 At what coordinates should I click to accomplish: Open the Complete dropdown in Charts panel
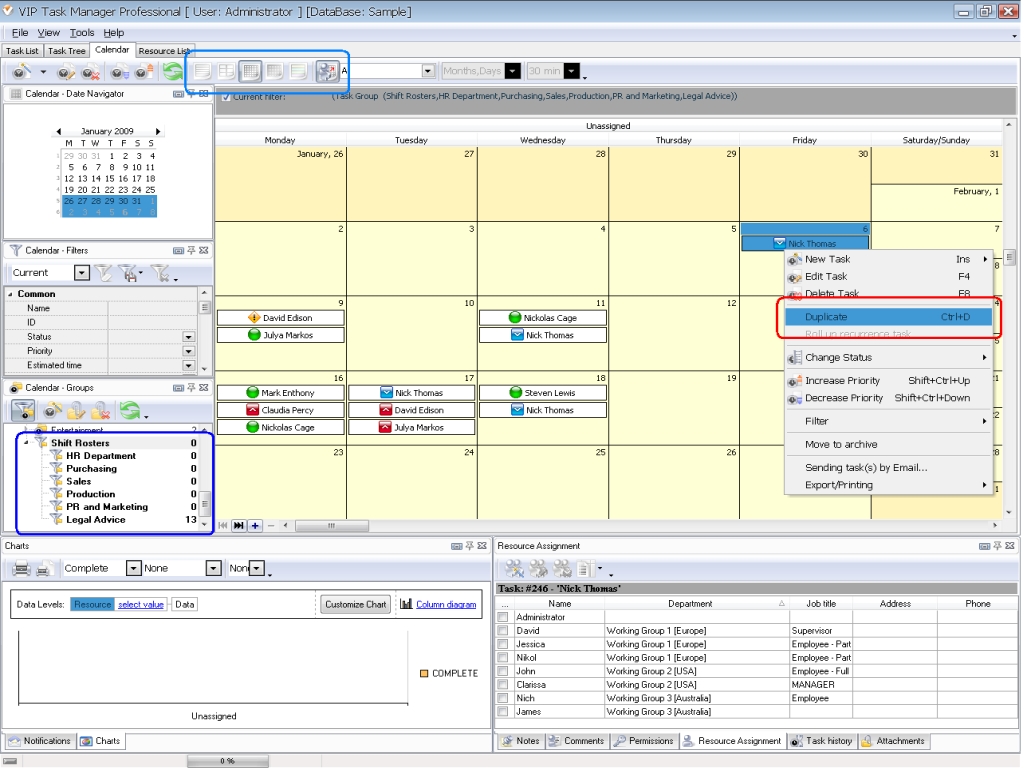pos(133,568)
